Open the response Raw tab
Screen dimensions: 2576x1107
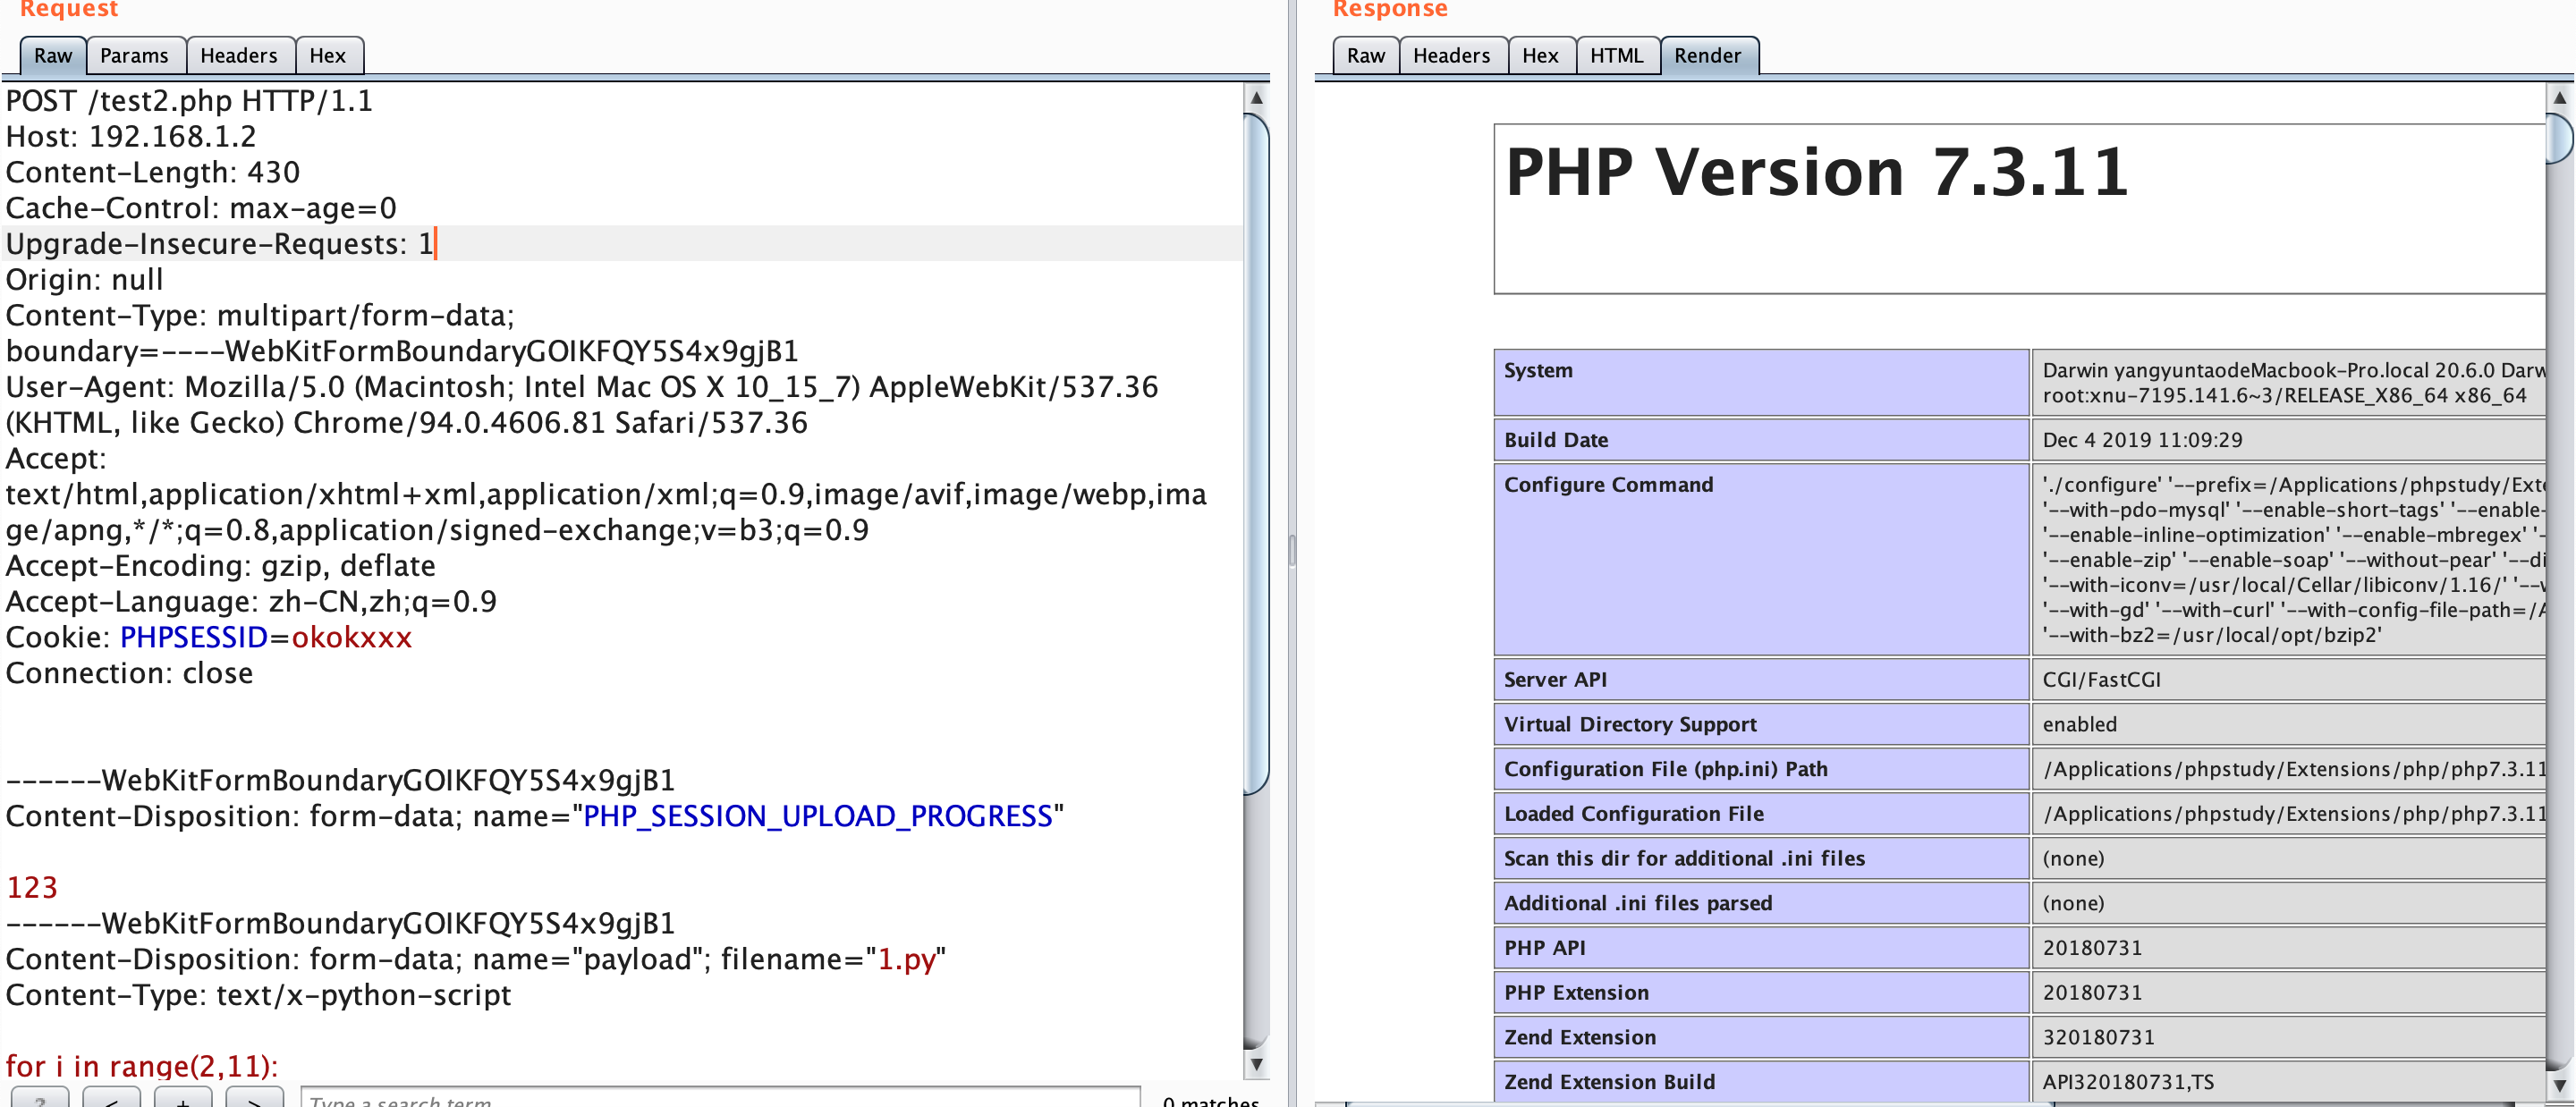click(1365, 56)
